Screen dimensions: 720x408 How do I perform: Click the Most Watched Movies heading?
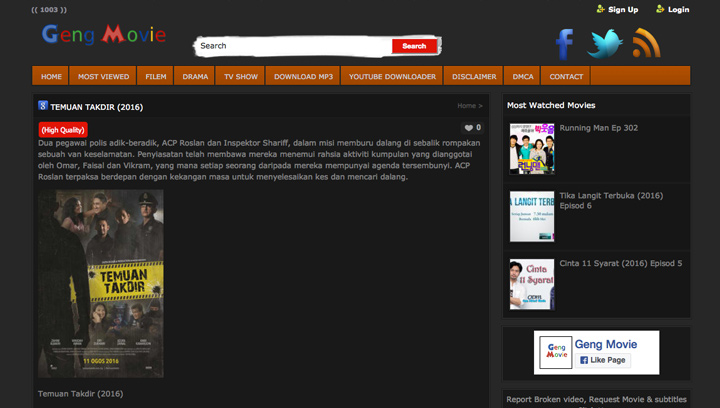[551, 105]
